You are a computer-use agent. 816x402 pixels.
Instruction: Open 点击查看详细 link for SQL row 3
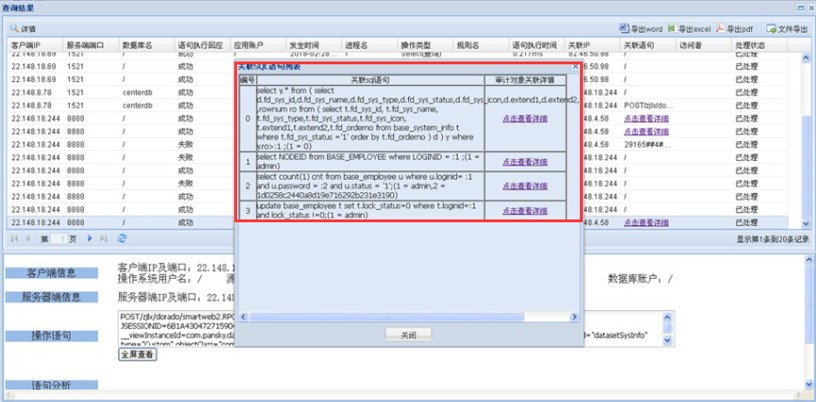525,211
